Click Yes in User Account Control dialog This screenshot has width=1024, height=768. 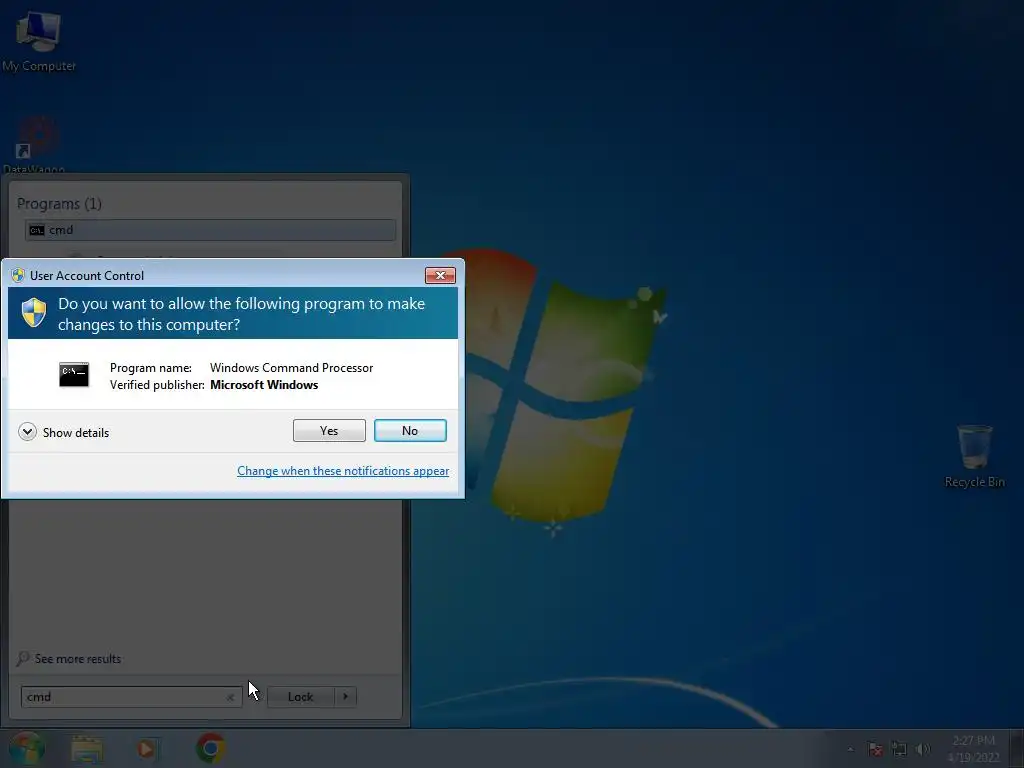click(329, 430)
